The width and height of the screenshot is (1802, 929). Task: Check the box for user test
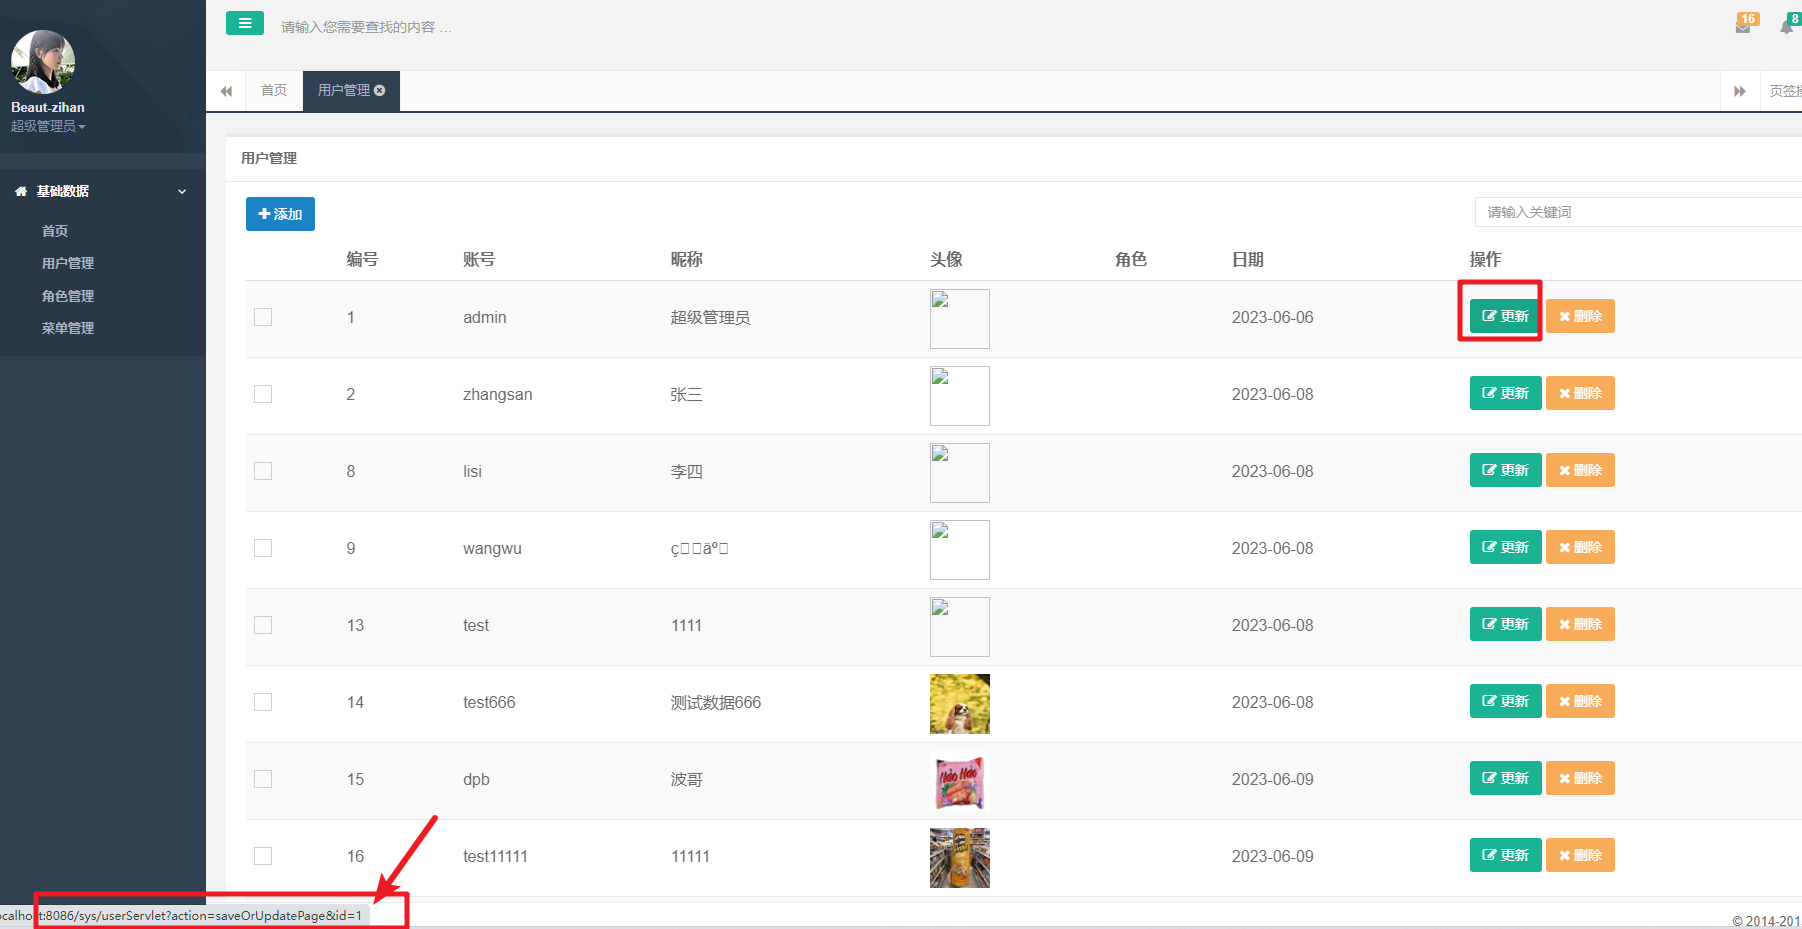[263, 625]
